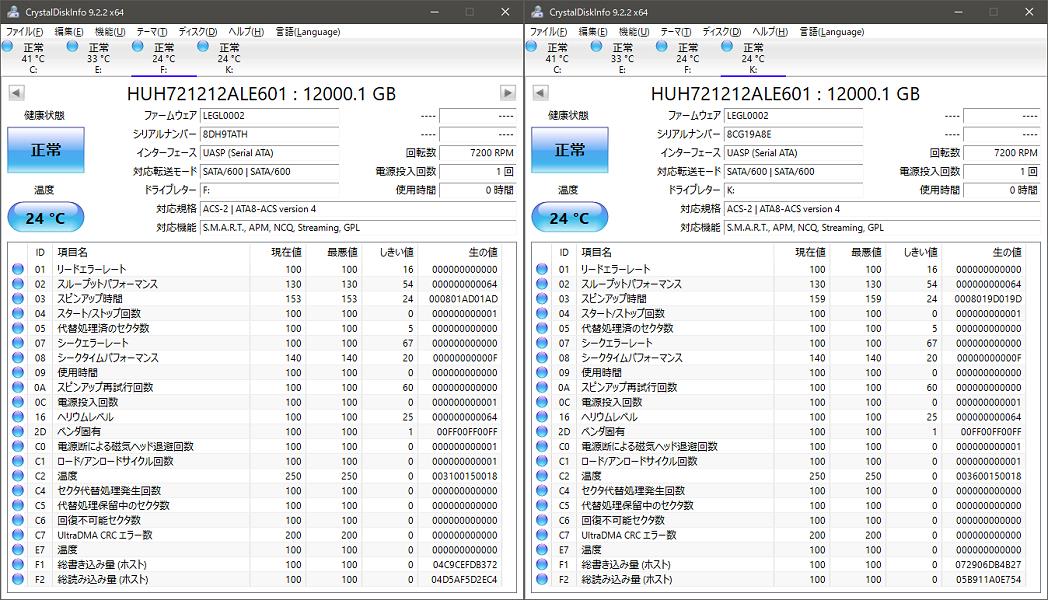The image size is (1048, 600).
Task: Click シークタイムパフォーマンス status orb in K: drive window
Action: 542,357
